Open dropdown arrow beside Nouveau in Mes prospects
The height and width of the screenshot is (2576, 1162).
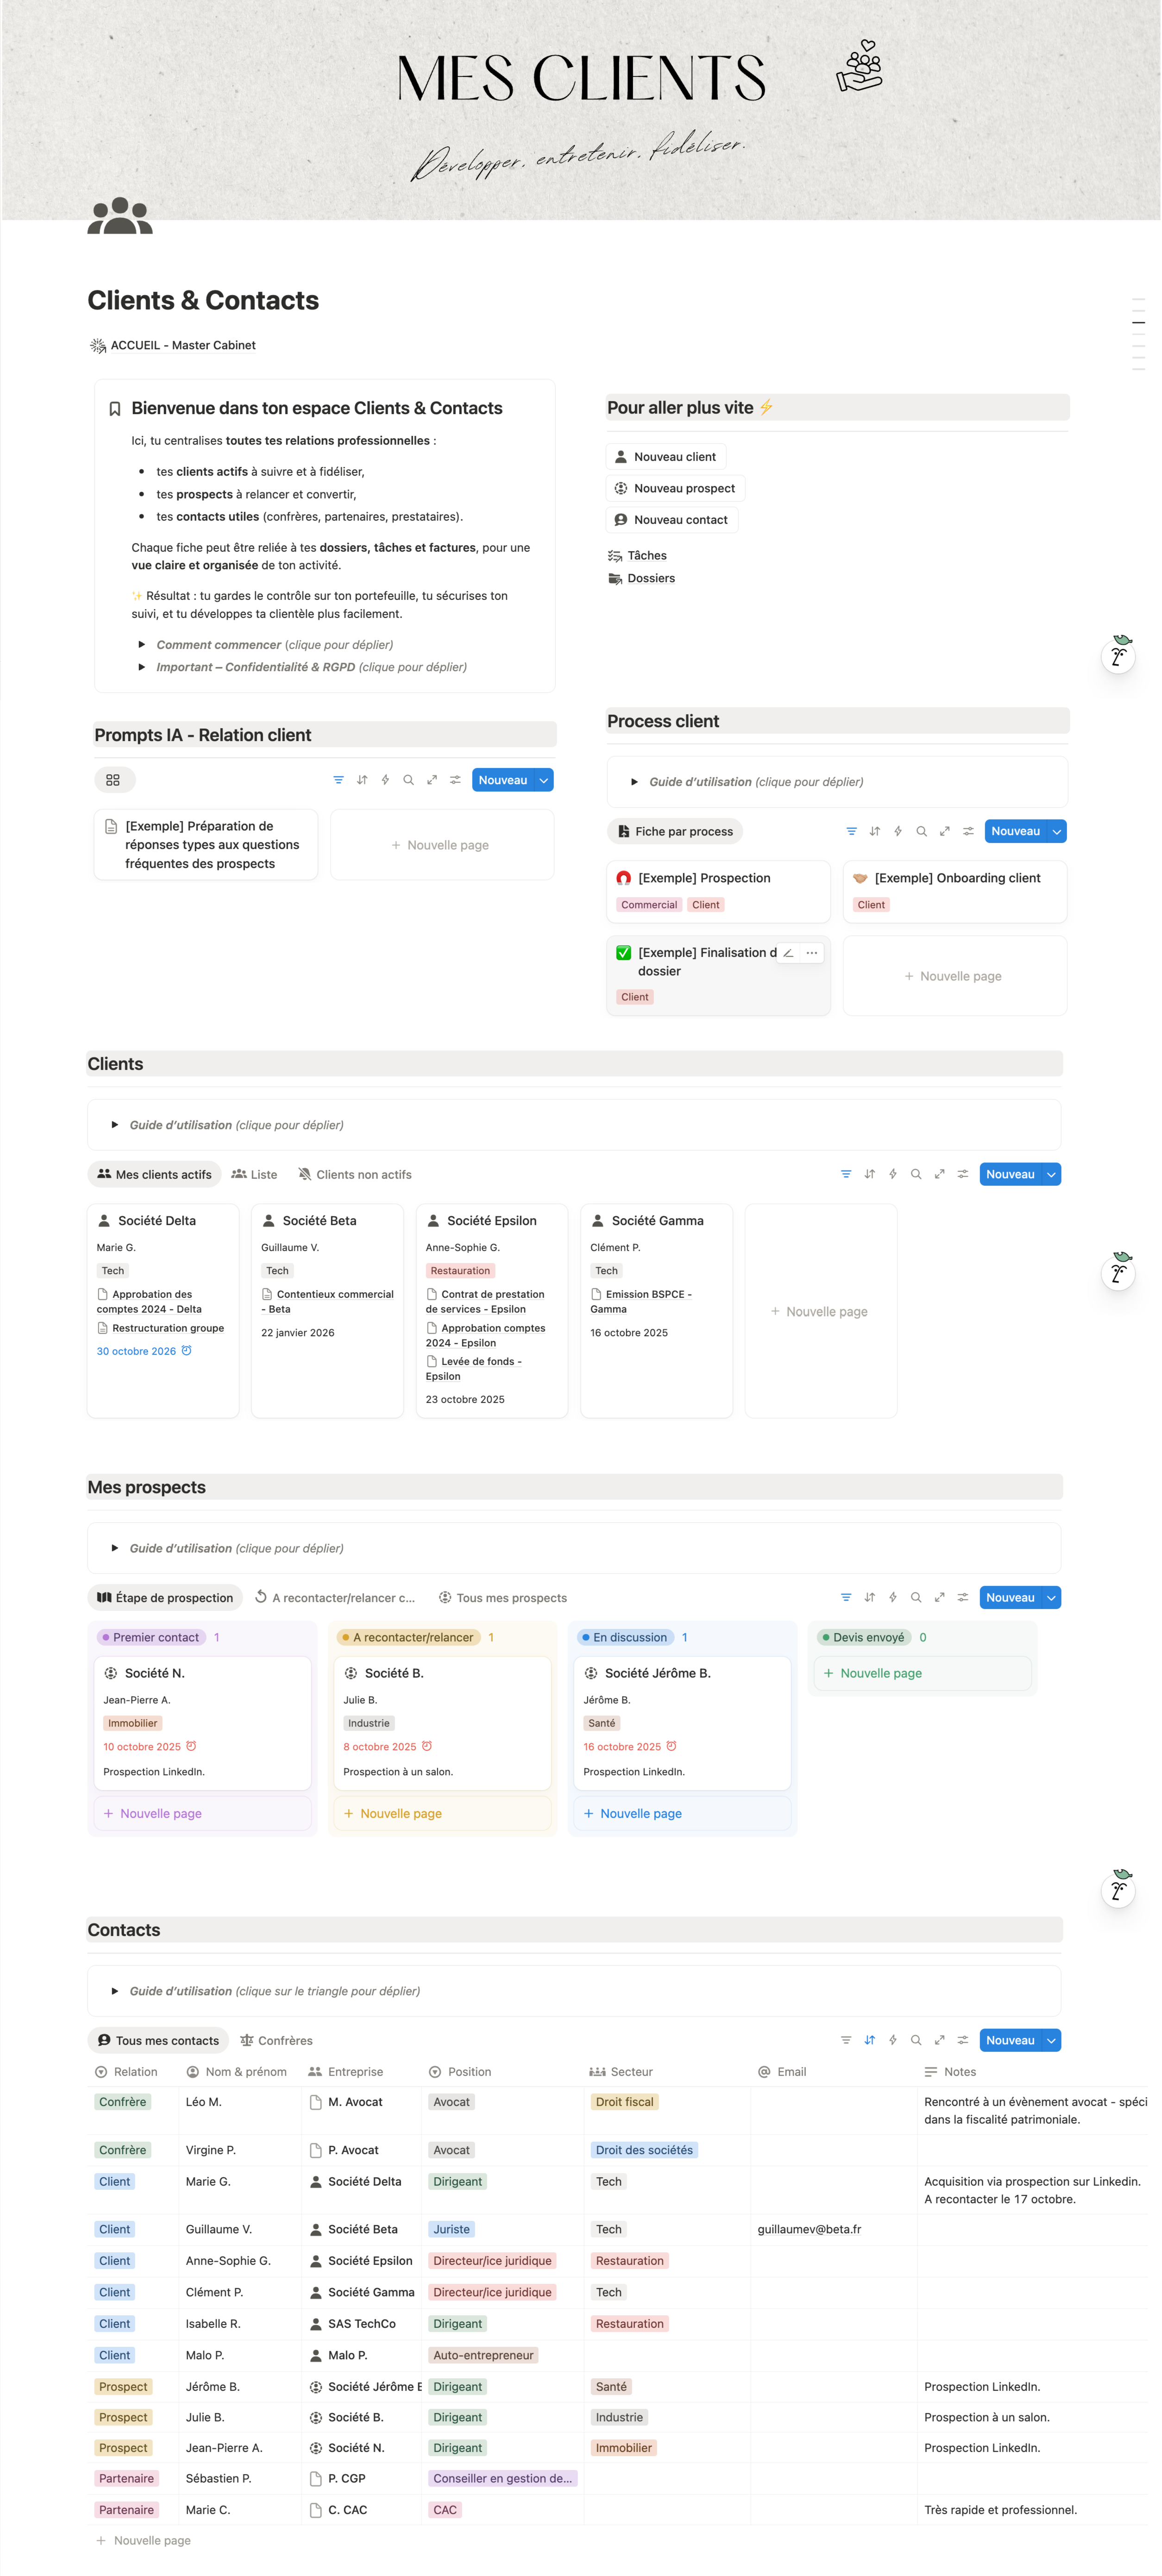(x=1051, y=1597)
